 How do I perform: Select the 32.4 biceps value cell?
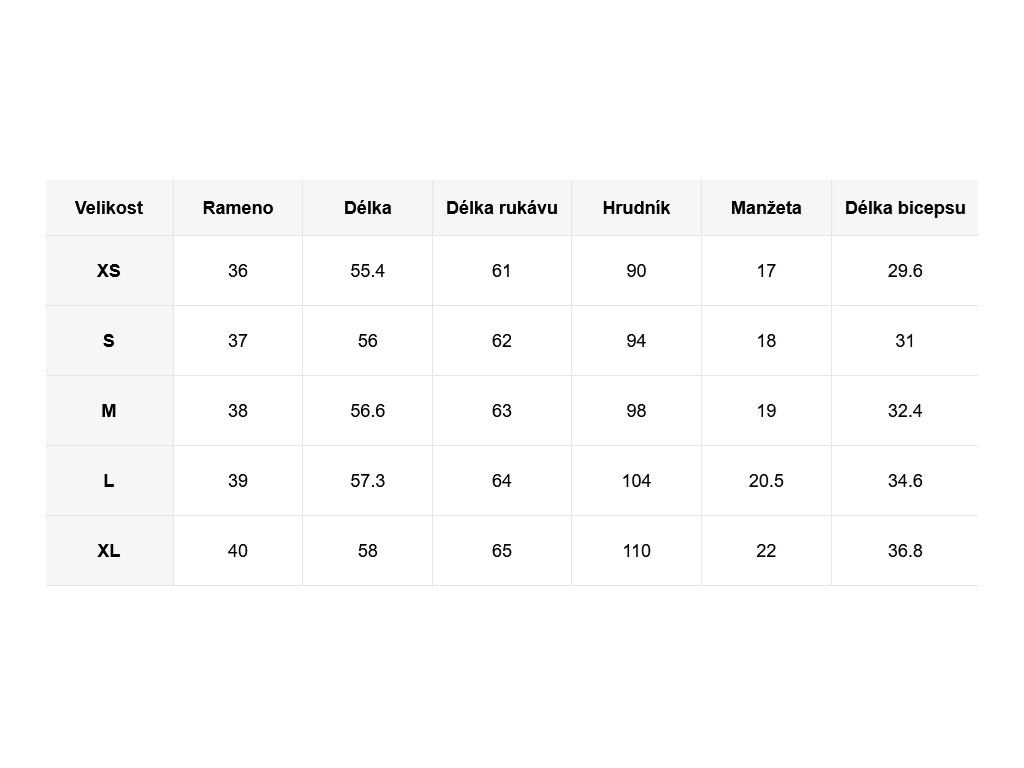905,411
